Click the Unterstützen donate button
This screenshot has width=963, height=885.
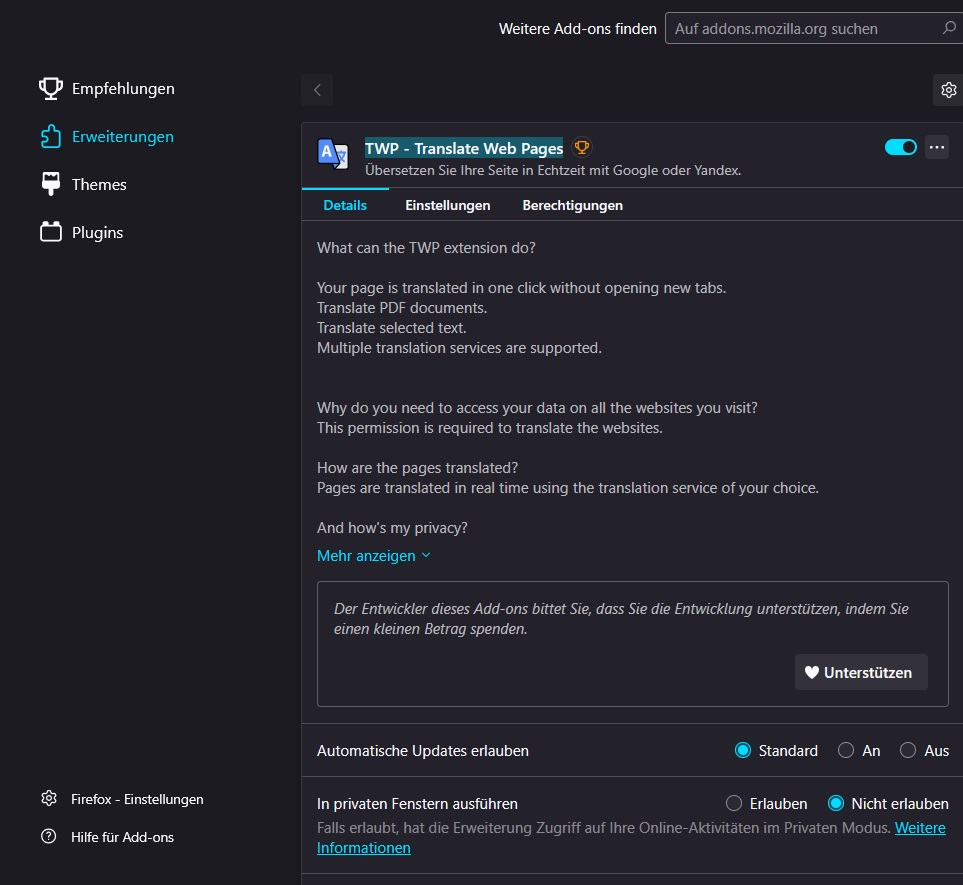point(860,672)
